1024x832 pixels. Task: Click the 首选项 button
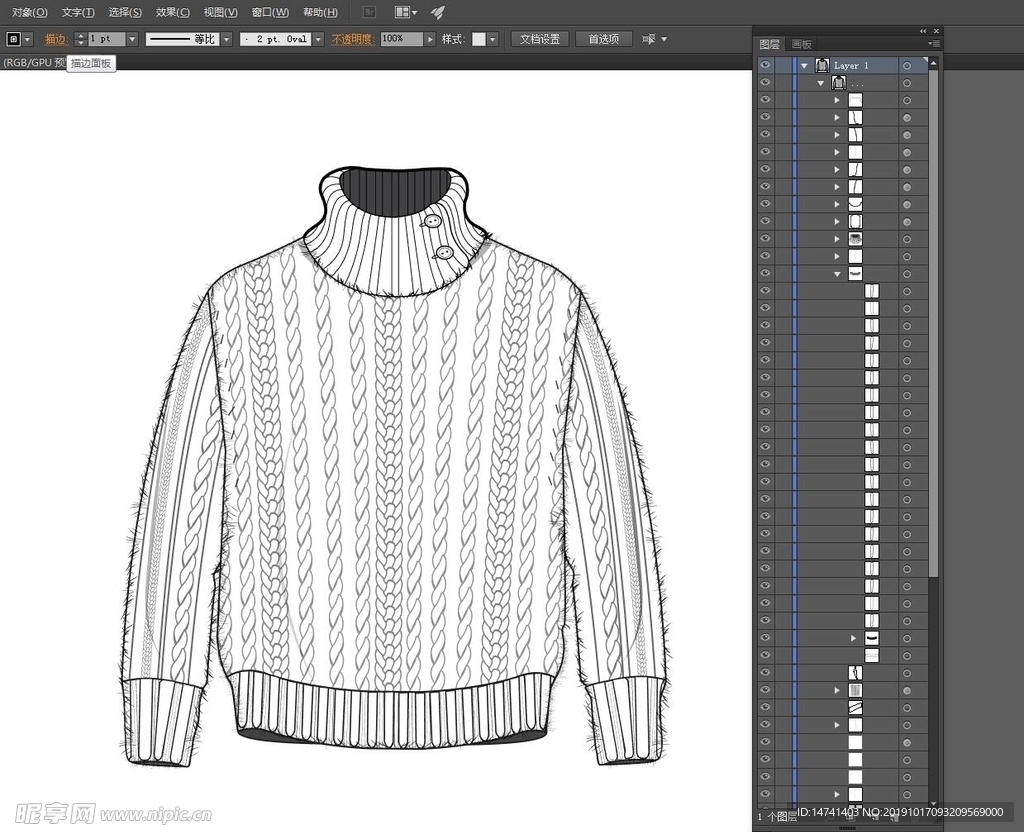(603, 39)
